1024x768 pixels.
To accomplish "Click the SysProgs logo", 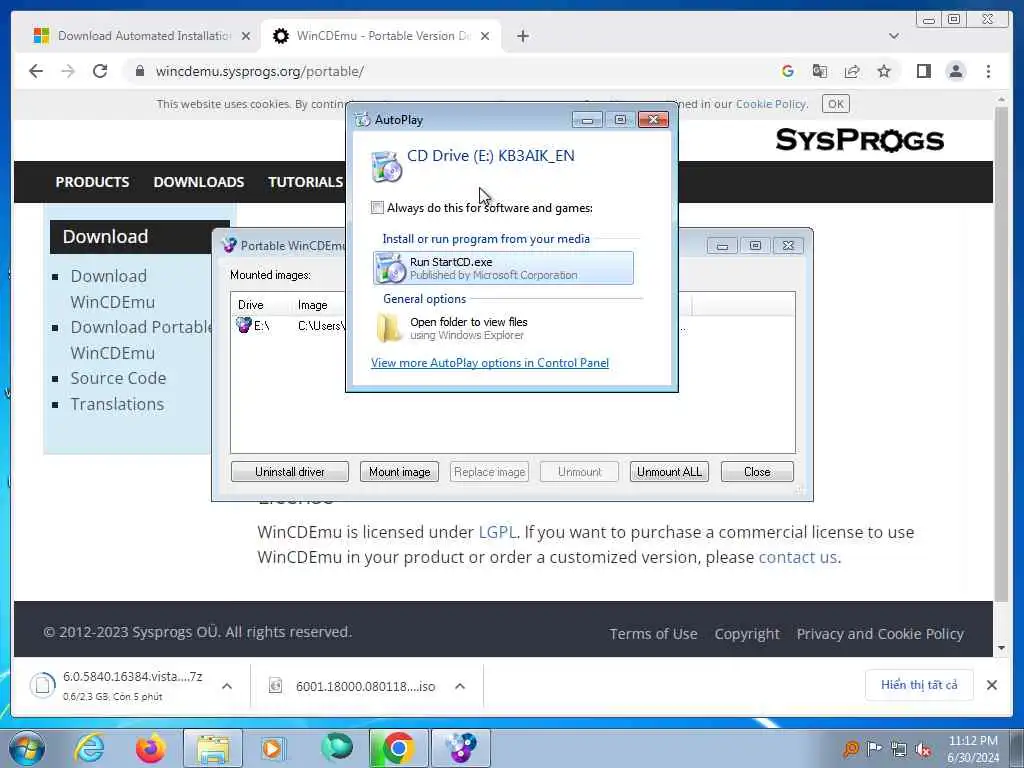I will (859, 140).
